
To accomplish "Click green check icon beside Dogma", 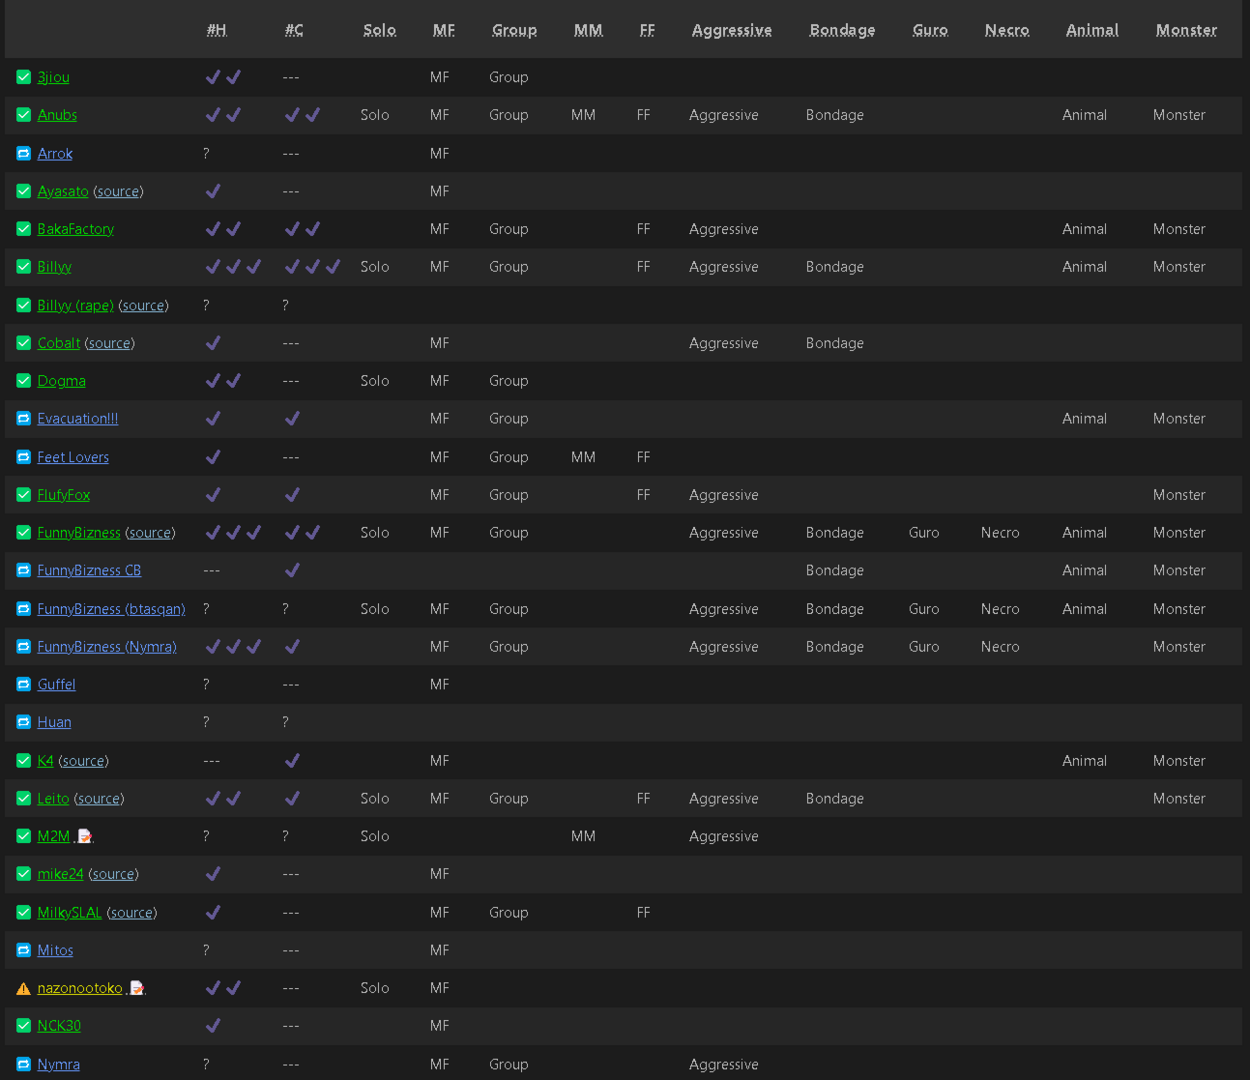I will click(x=24, y=381).
